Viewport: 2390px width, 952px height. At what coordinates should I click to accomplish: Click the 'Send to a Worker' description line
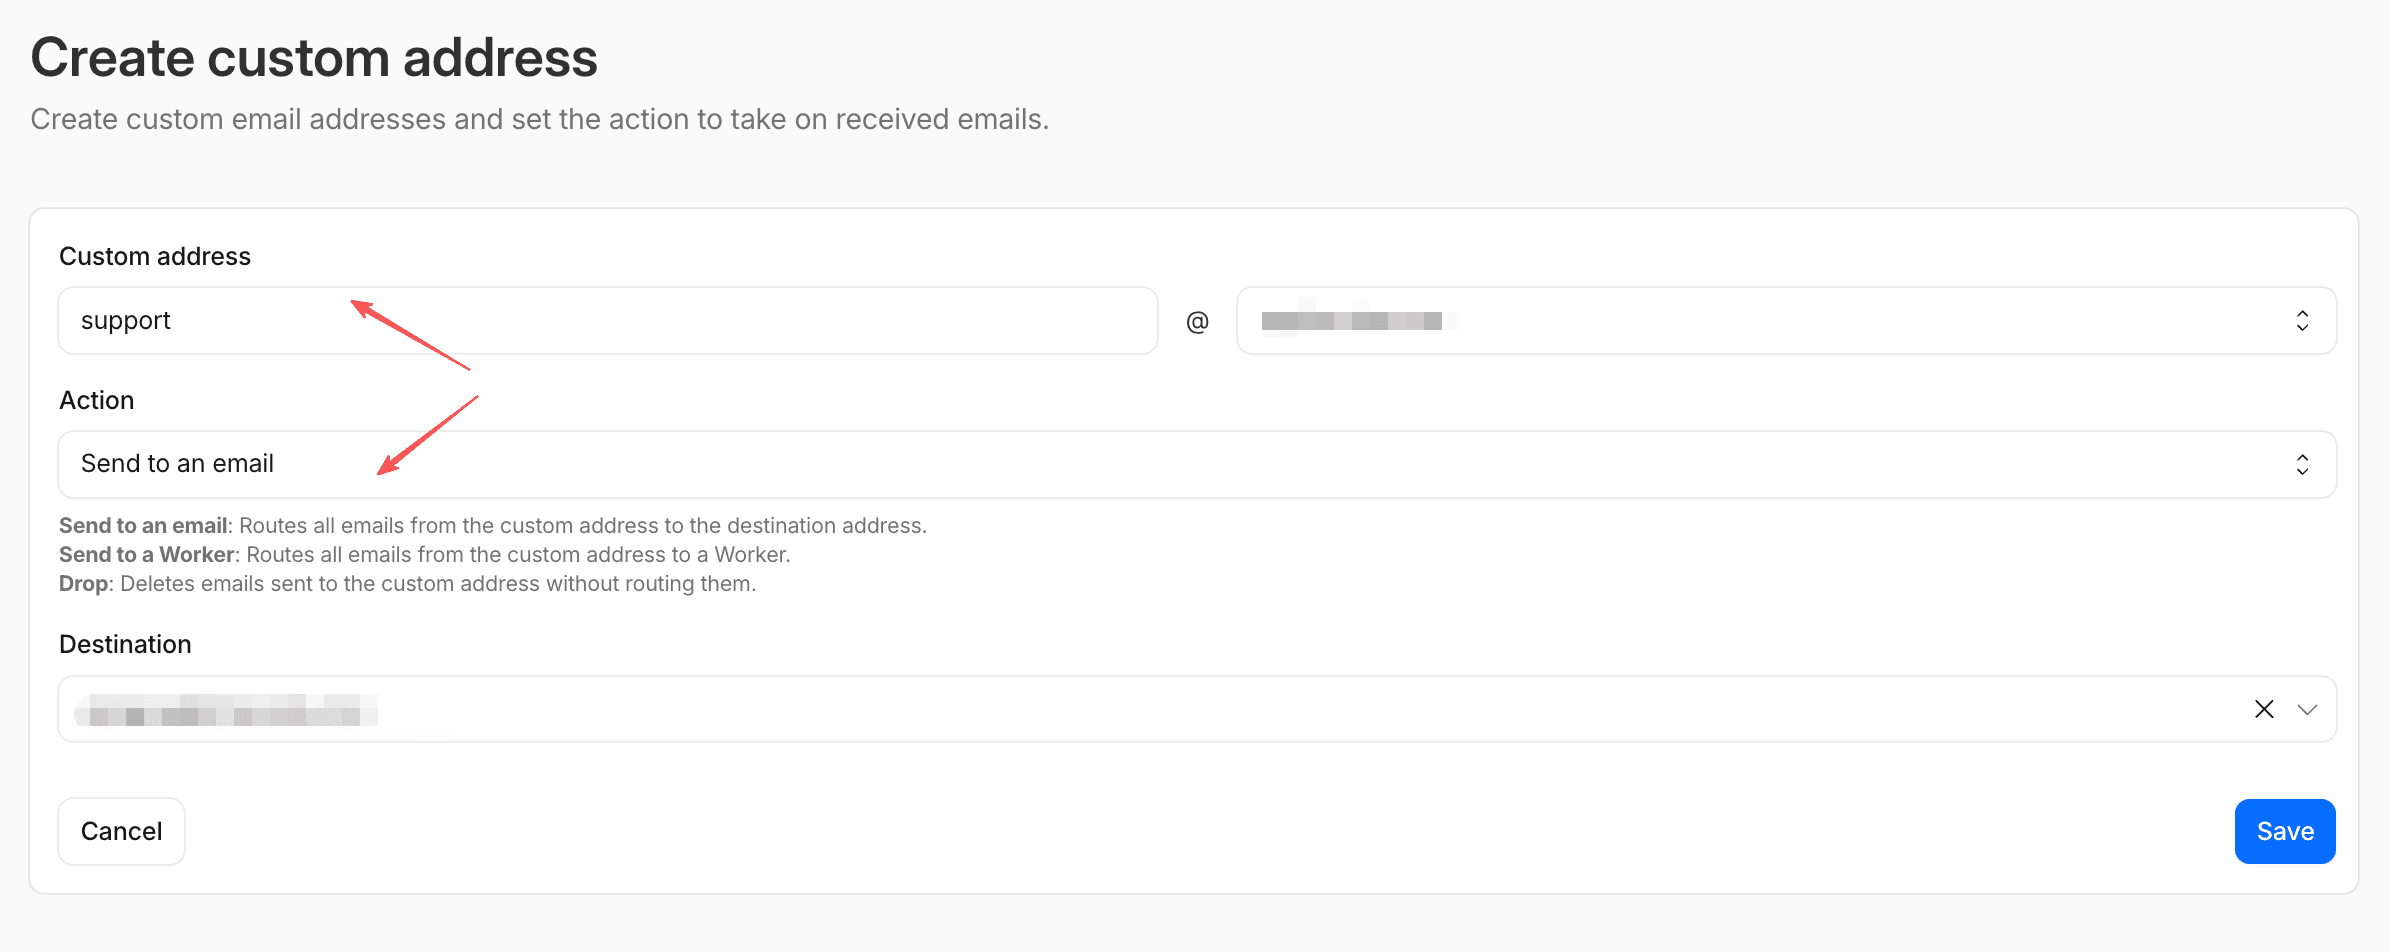pyautogui.click(x=425, y=554)
